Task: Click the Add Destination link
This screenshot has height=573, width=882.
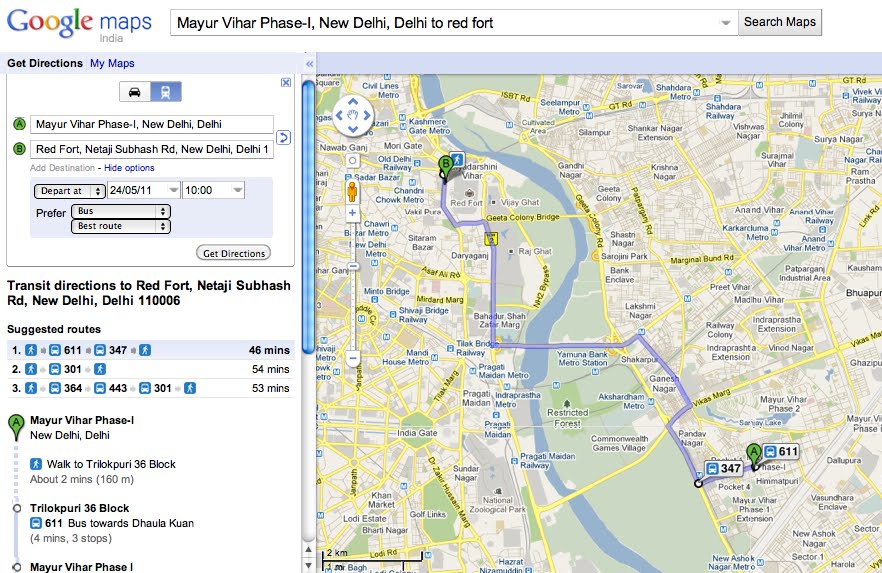Action: [x=62, y=168]
